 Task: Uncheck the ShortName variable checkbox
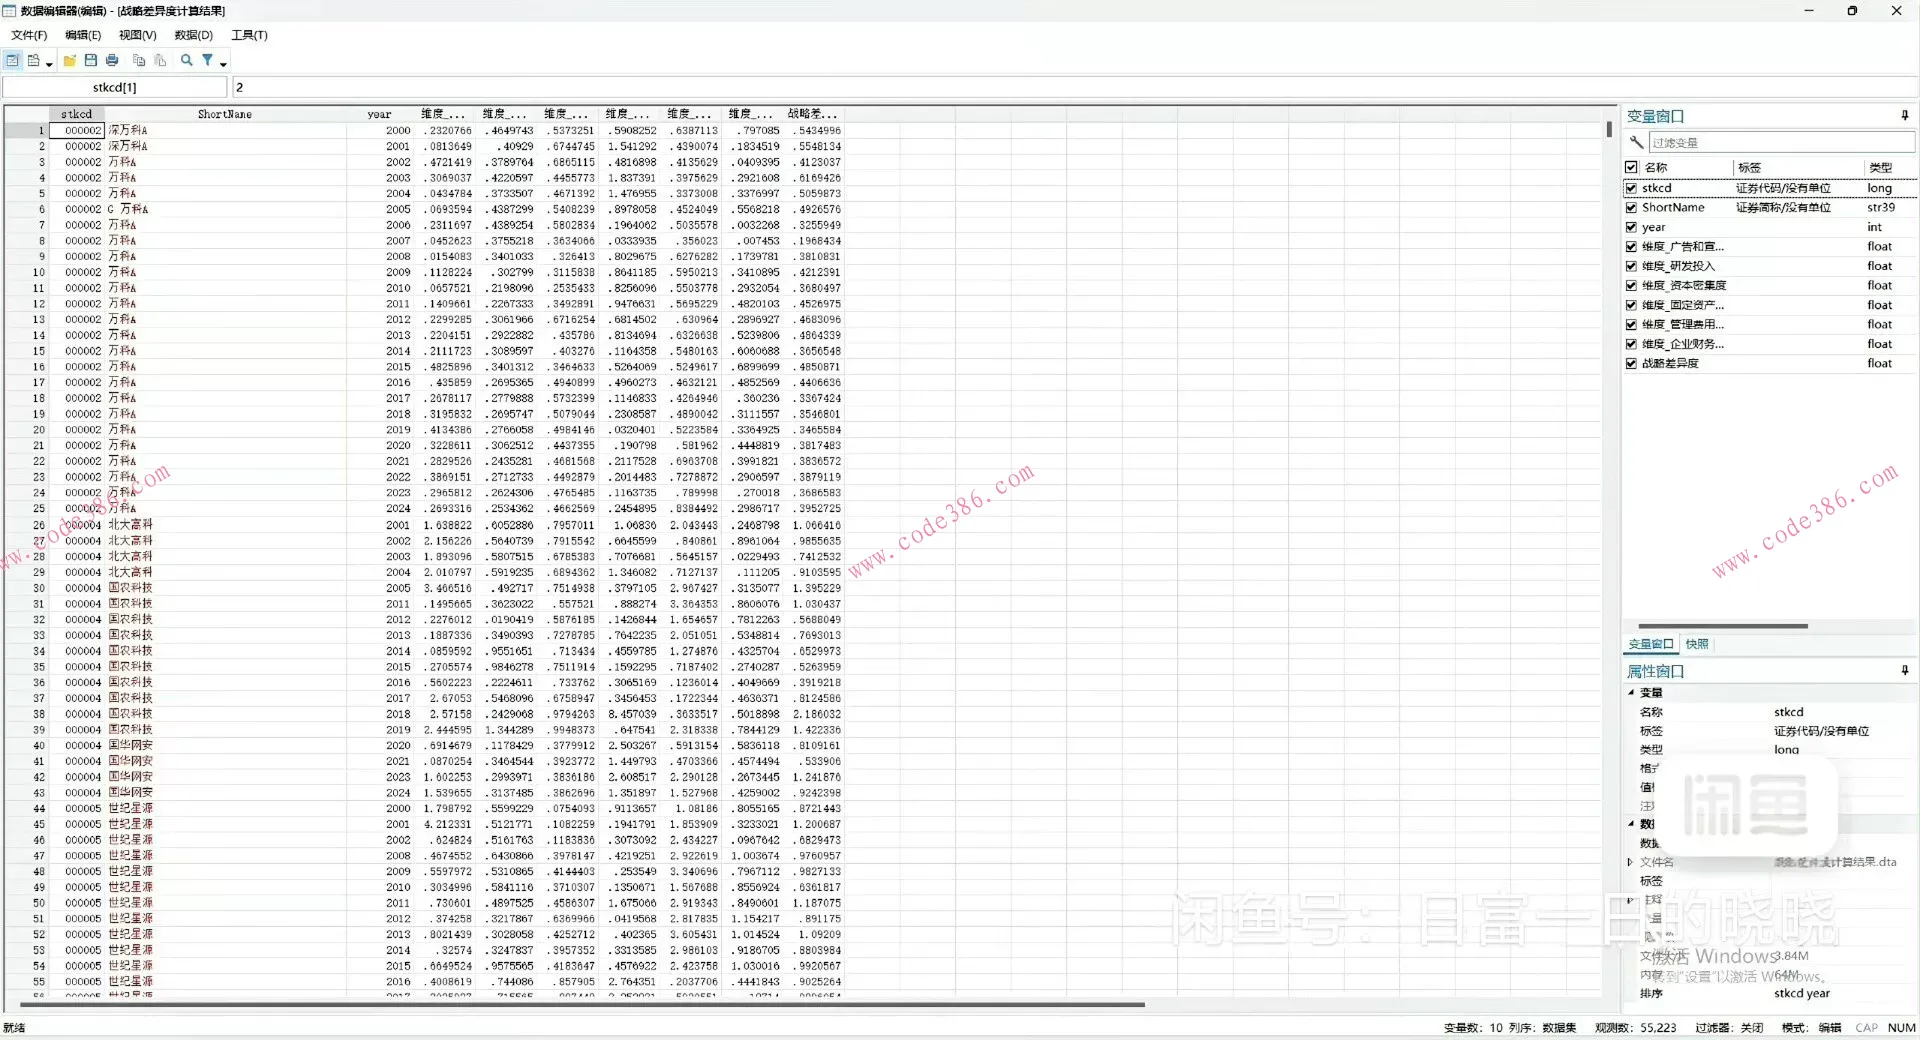(x=1632, y=207)
